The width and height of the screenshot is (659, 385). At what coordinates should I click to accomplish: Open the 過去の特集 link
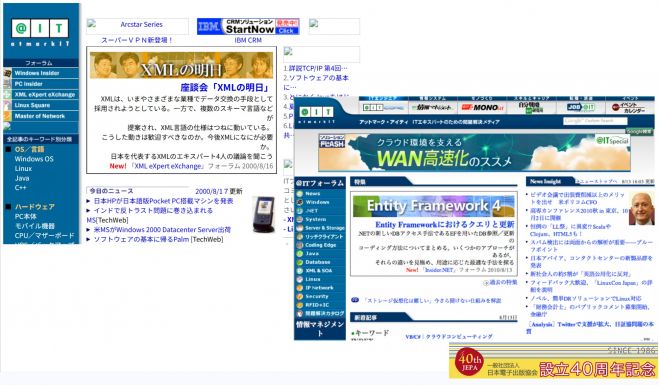(x=503, y=282)
